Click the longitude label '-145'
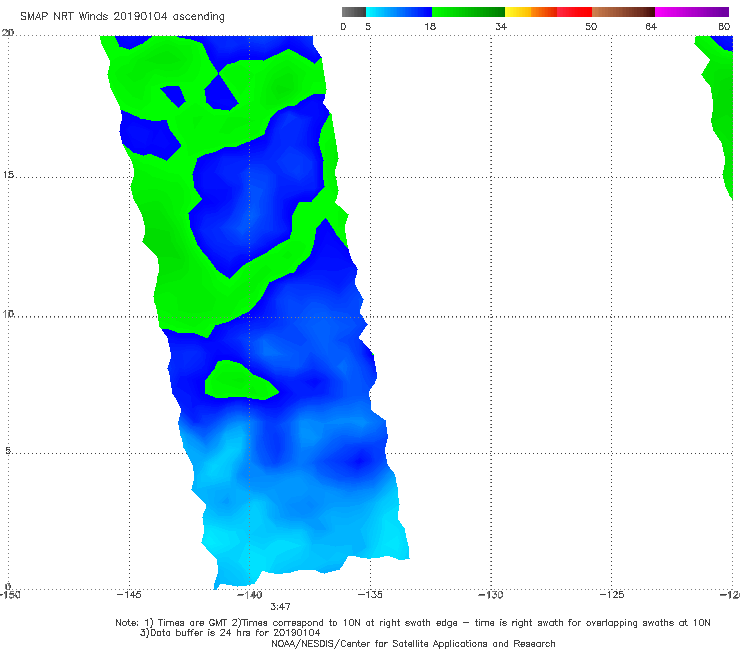The width and height of the screenshot is (740, 650). click(129, 595)
